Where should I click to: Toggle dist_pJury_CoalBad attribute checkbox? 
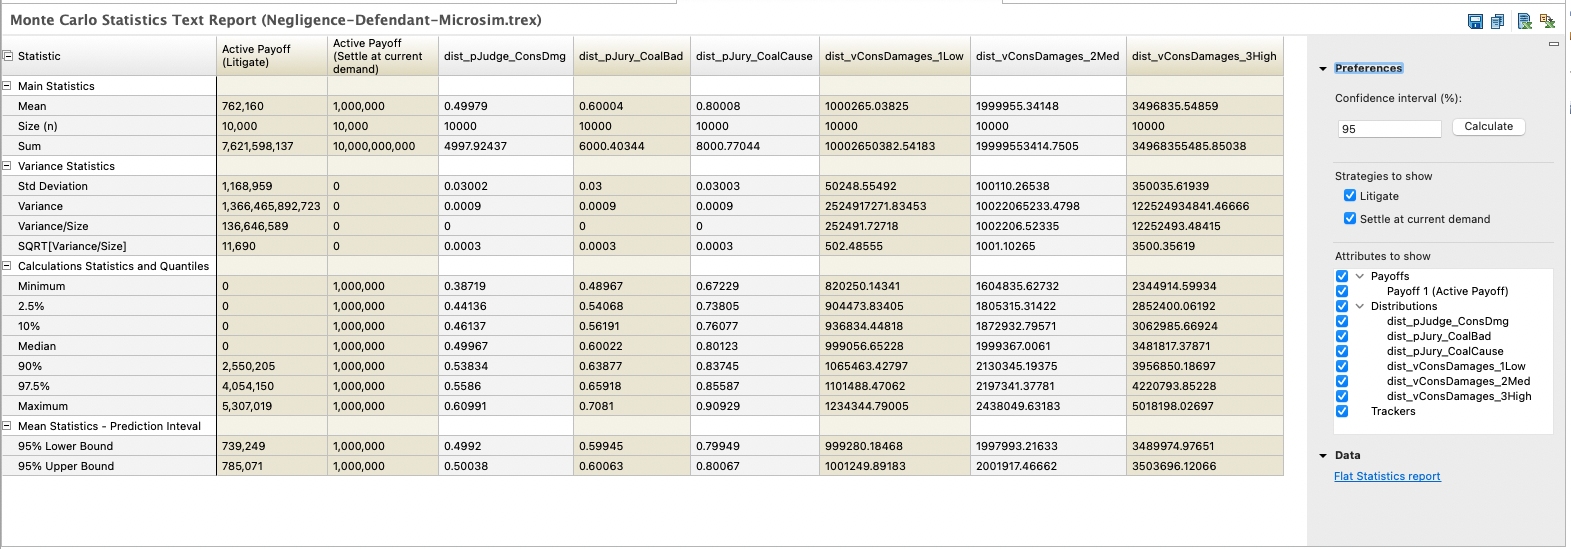pyautogui.click(x=1342, y=336)
